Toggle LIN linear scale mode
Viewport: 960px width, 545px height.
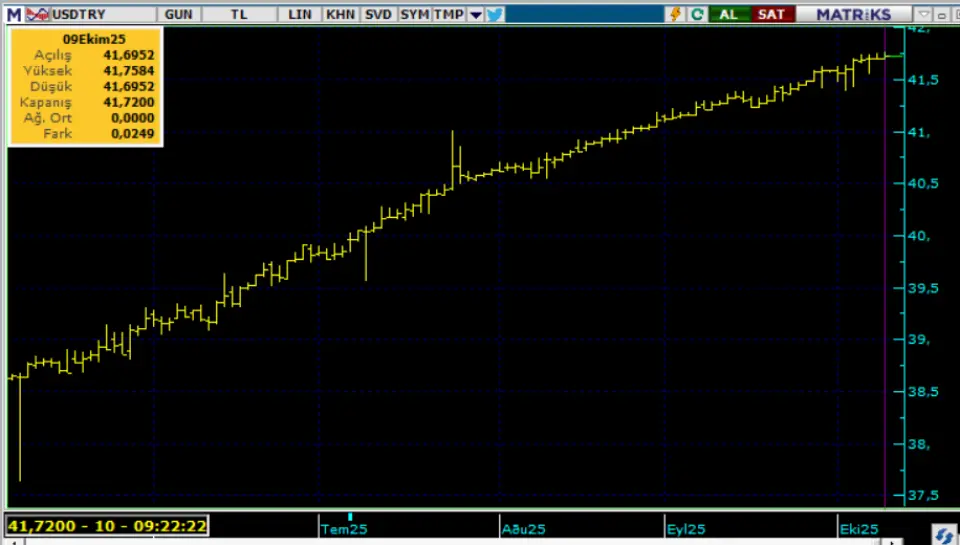pos(300,14)
